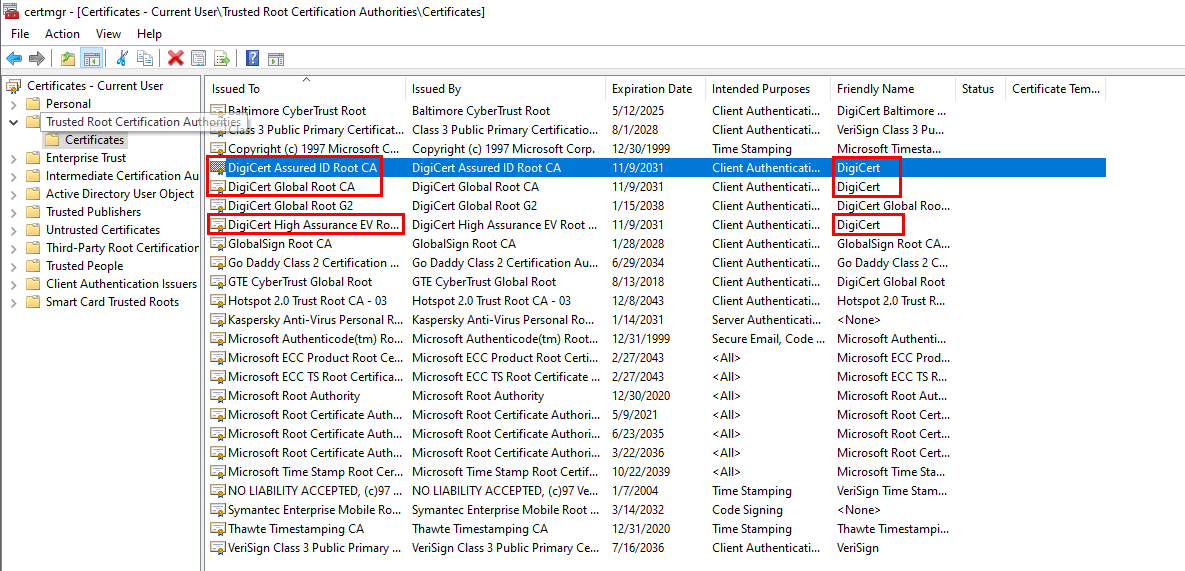The height and width of the screenshot is (571, 1185).
Task: Click the folder icon next to Personal
Action: [32, 103]
